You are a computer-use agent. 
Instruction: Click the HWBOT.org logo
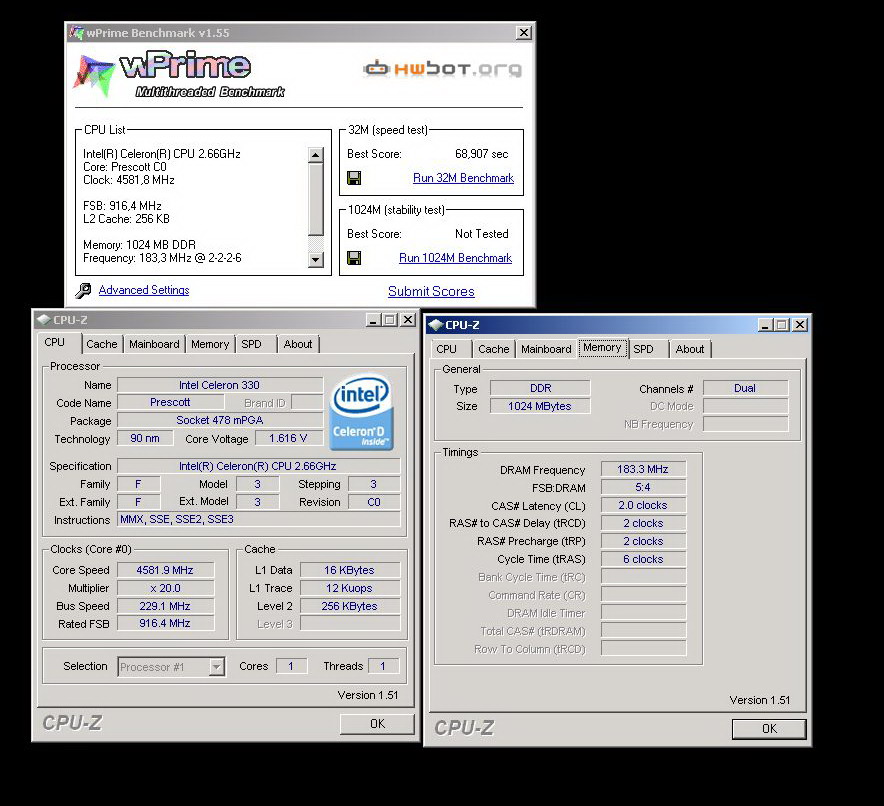point(443,69)
